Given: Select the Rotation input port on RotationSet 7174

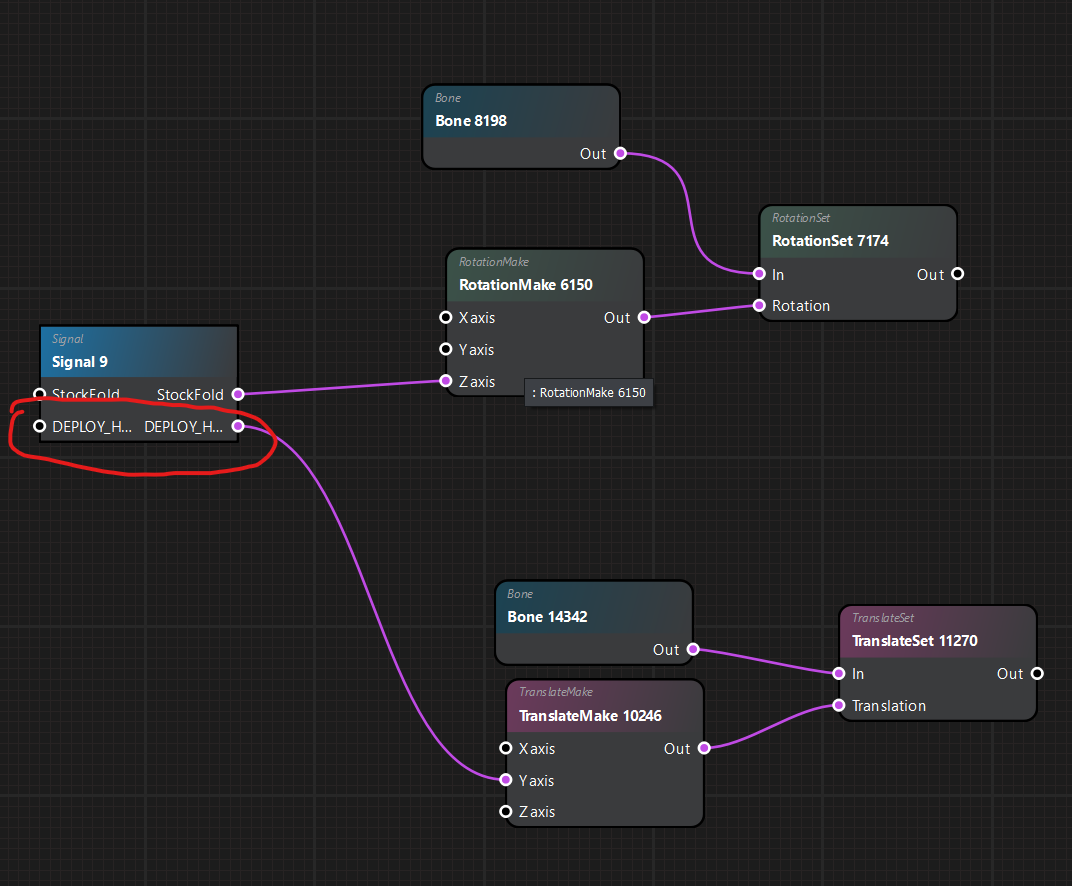Looking at the screenshot, I should pyautogui.click(x=759, y=305).
